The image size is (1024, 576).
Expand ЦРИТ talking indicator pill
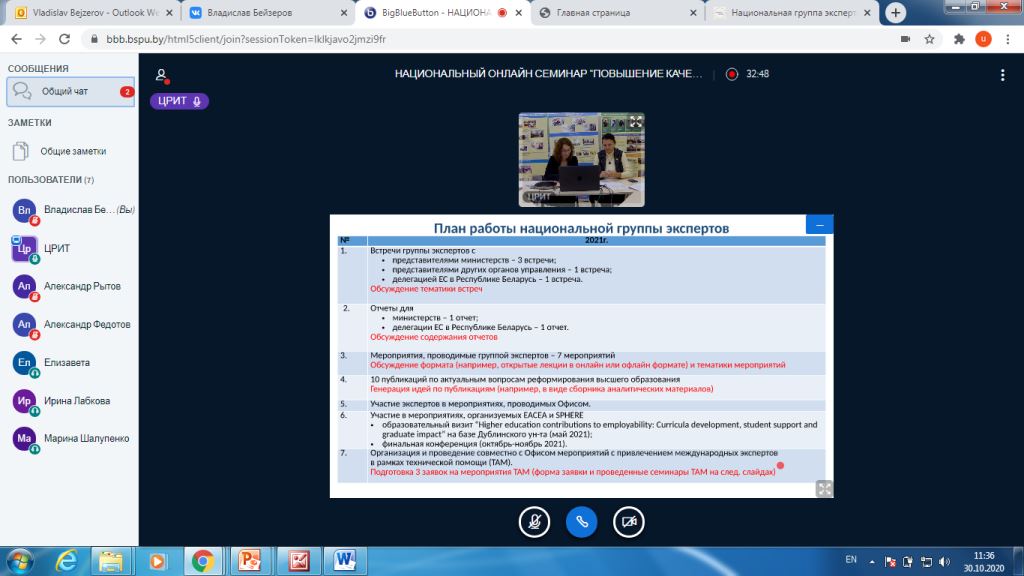pos(179,101)
